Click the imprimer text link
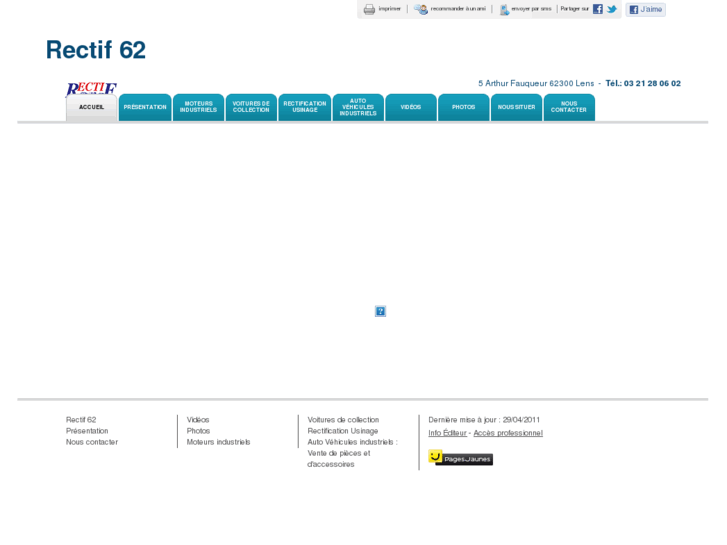The height and width of the screenshot is (545, 727). [389, 9]
